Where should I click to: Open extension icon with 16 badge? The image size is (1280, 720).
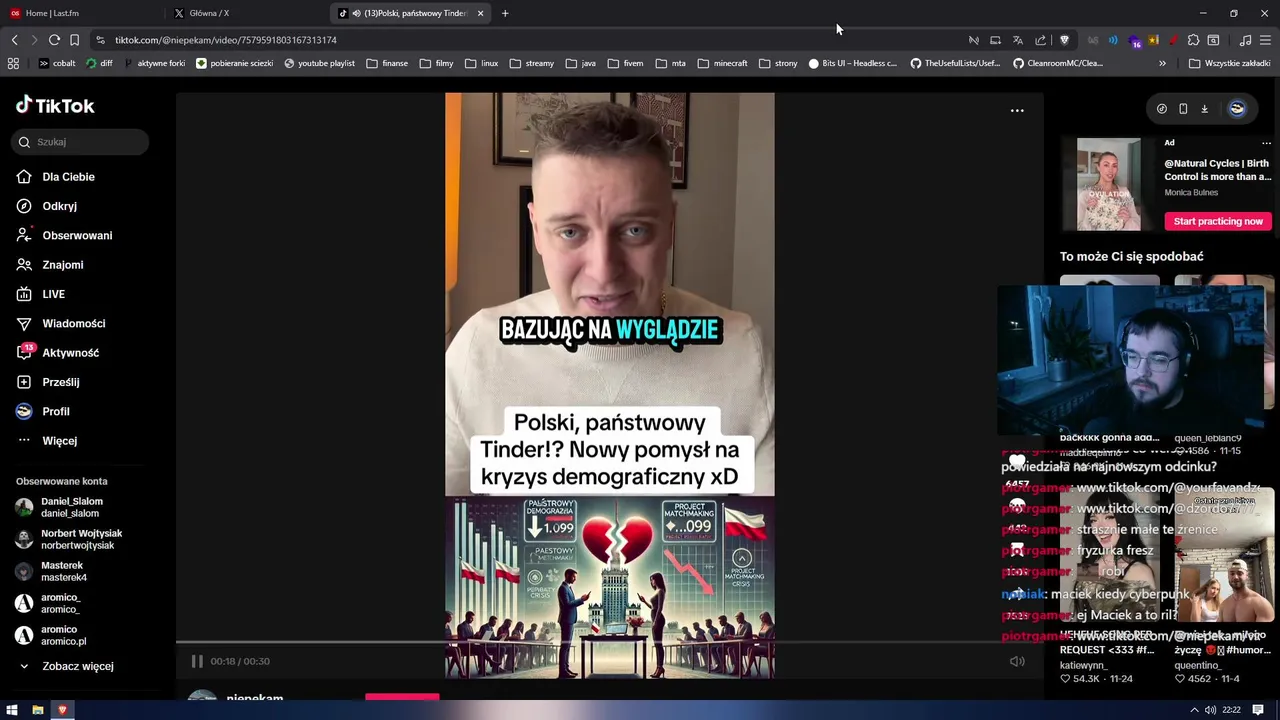1134,40
